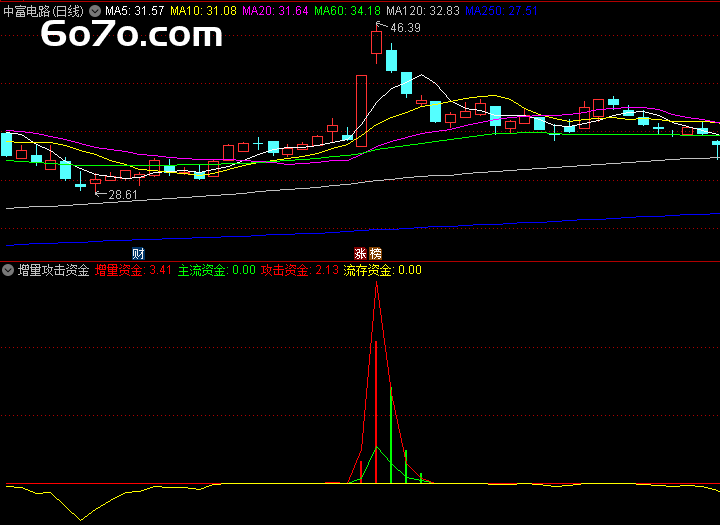720x525 pixels.
Task: Expand the 增量攻击资金 indicator dropdown arrow
Action: coord(8,270)
